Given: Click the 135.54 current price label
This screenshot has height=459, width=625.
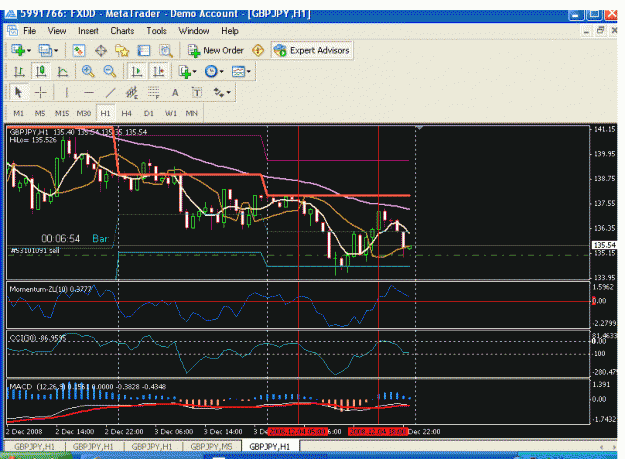Looking at the screenshot, I should point(604,245).
